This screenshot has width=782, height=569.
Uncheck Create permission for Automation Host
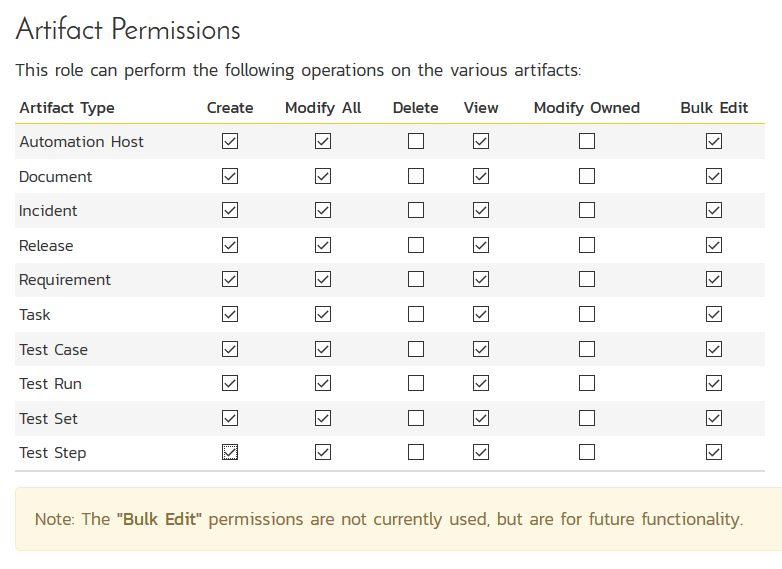pyautogui.click(x=230, y=142)
